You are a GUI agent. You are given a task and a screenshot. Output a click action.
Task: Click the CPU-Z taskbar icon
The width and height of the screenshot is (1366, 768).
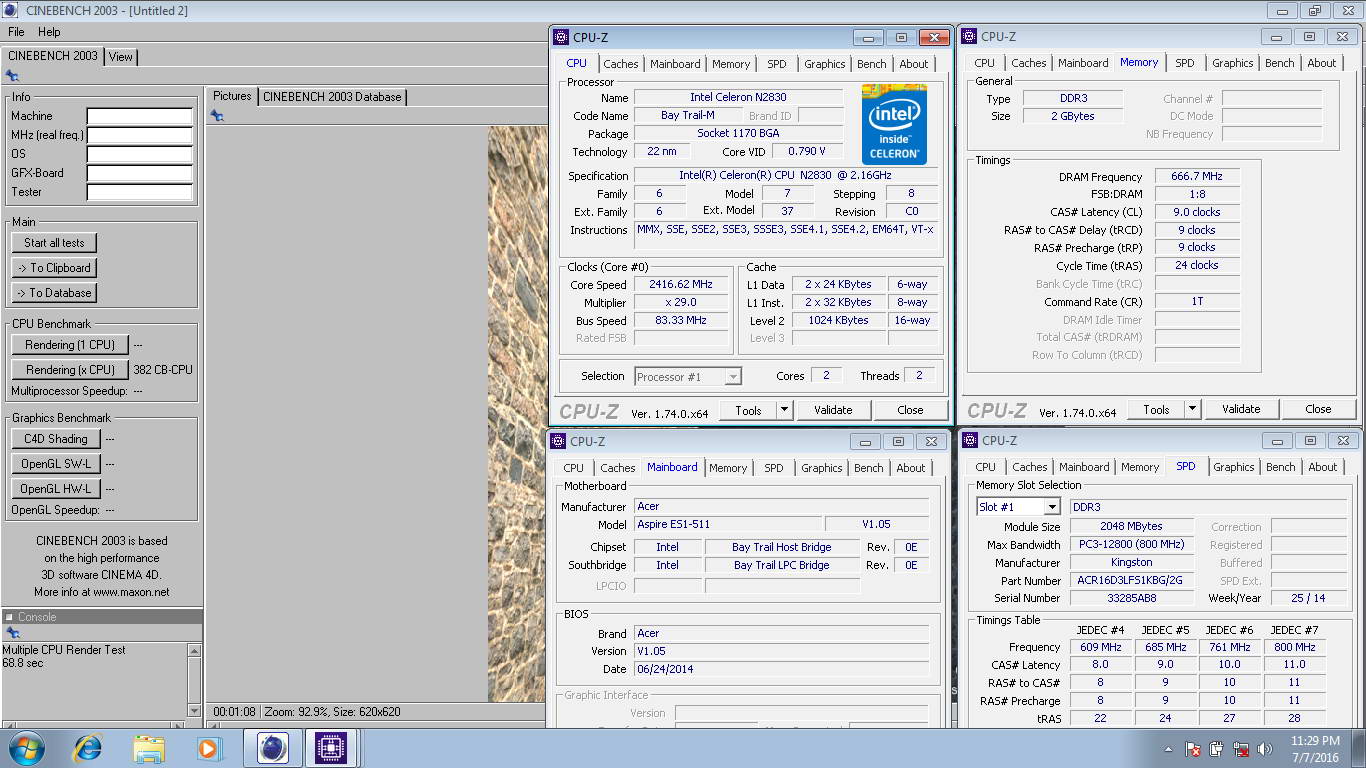pyautogui.click(x=330, y=748)
